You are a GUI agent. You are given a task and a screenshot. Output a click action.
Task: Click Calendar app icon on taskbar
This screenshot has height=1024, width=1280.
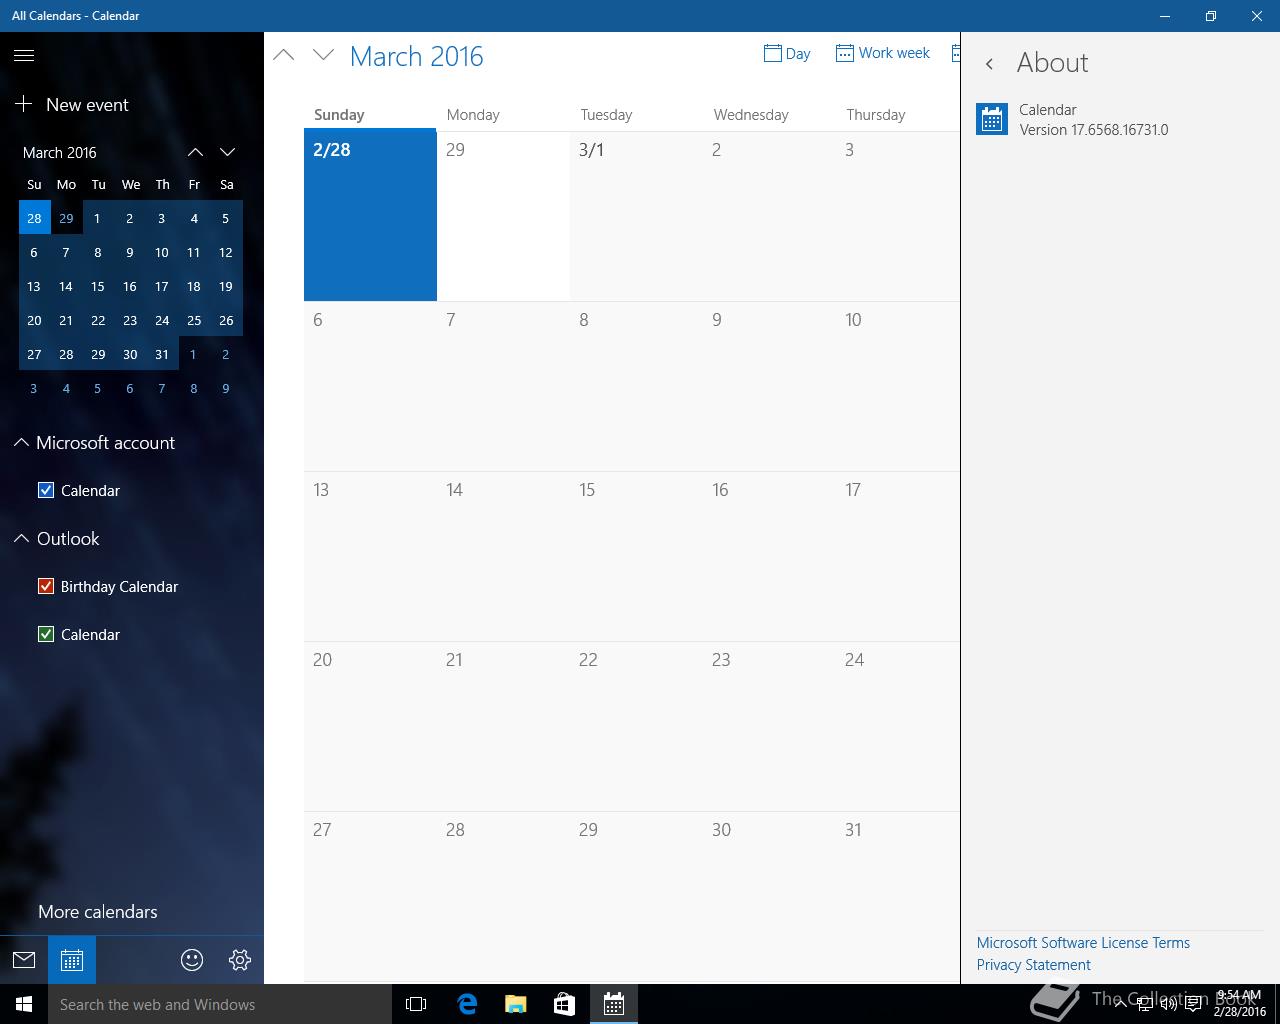(x=614, y=1004)
